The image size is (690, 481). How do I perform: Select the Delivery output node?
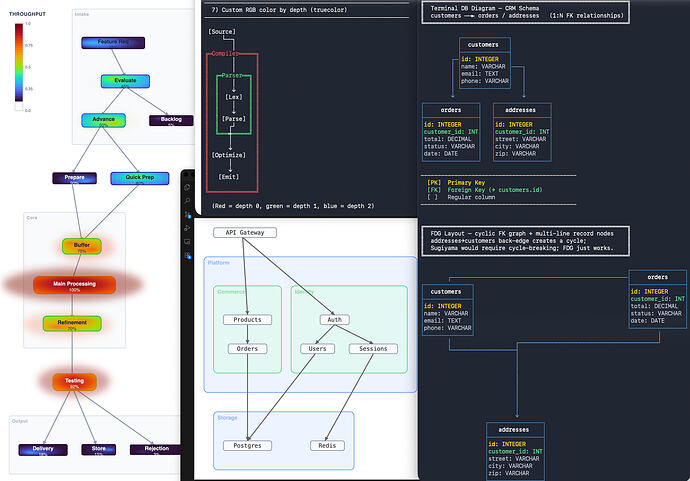pos(43,449)
